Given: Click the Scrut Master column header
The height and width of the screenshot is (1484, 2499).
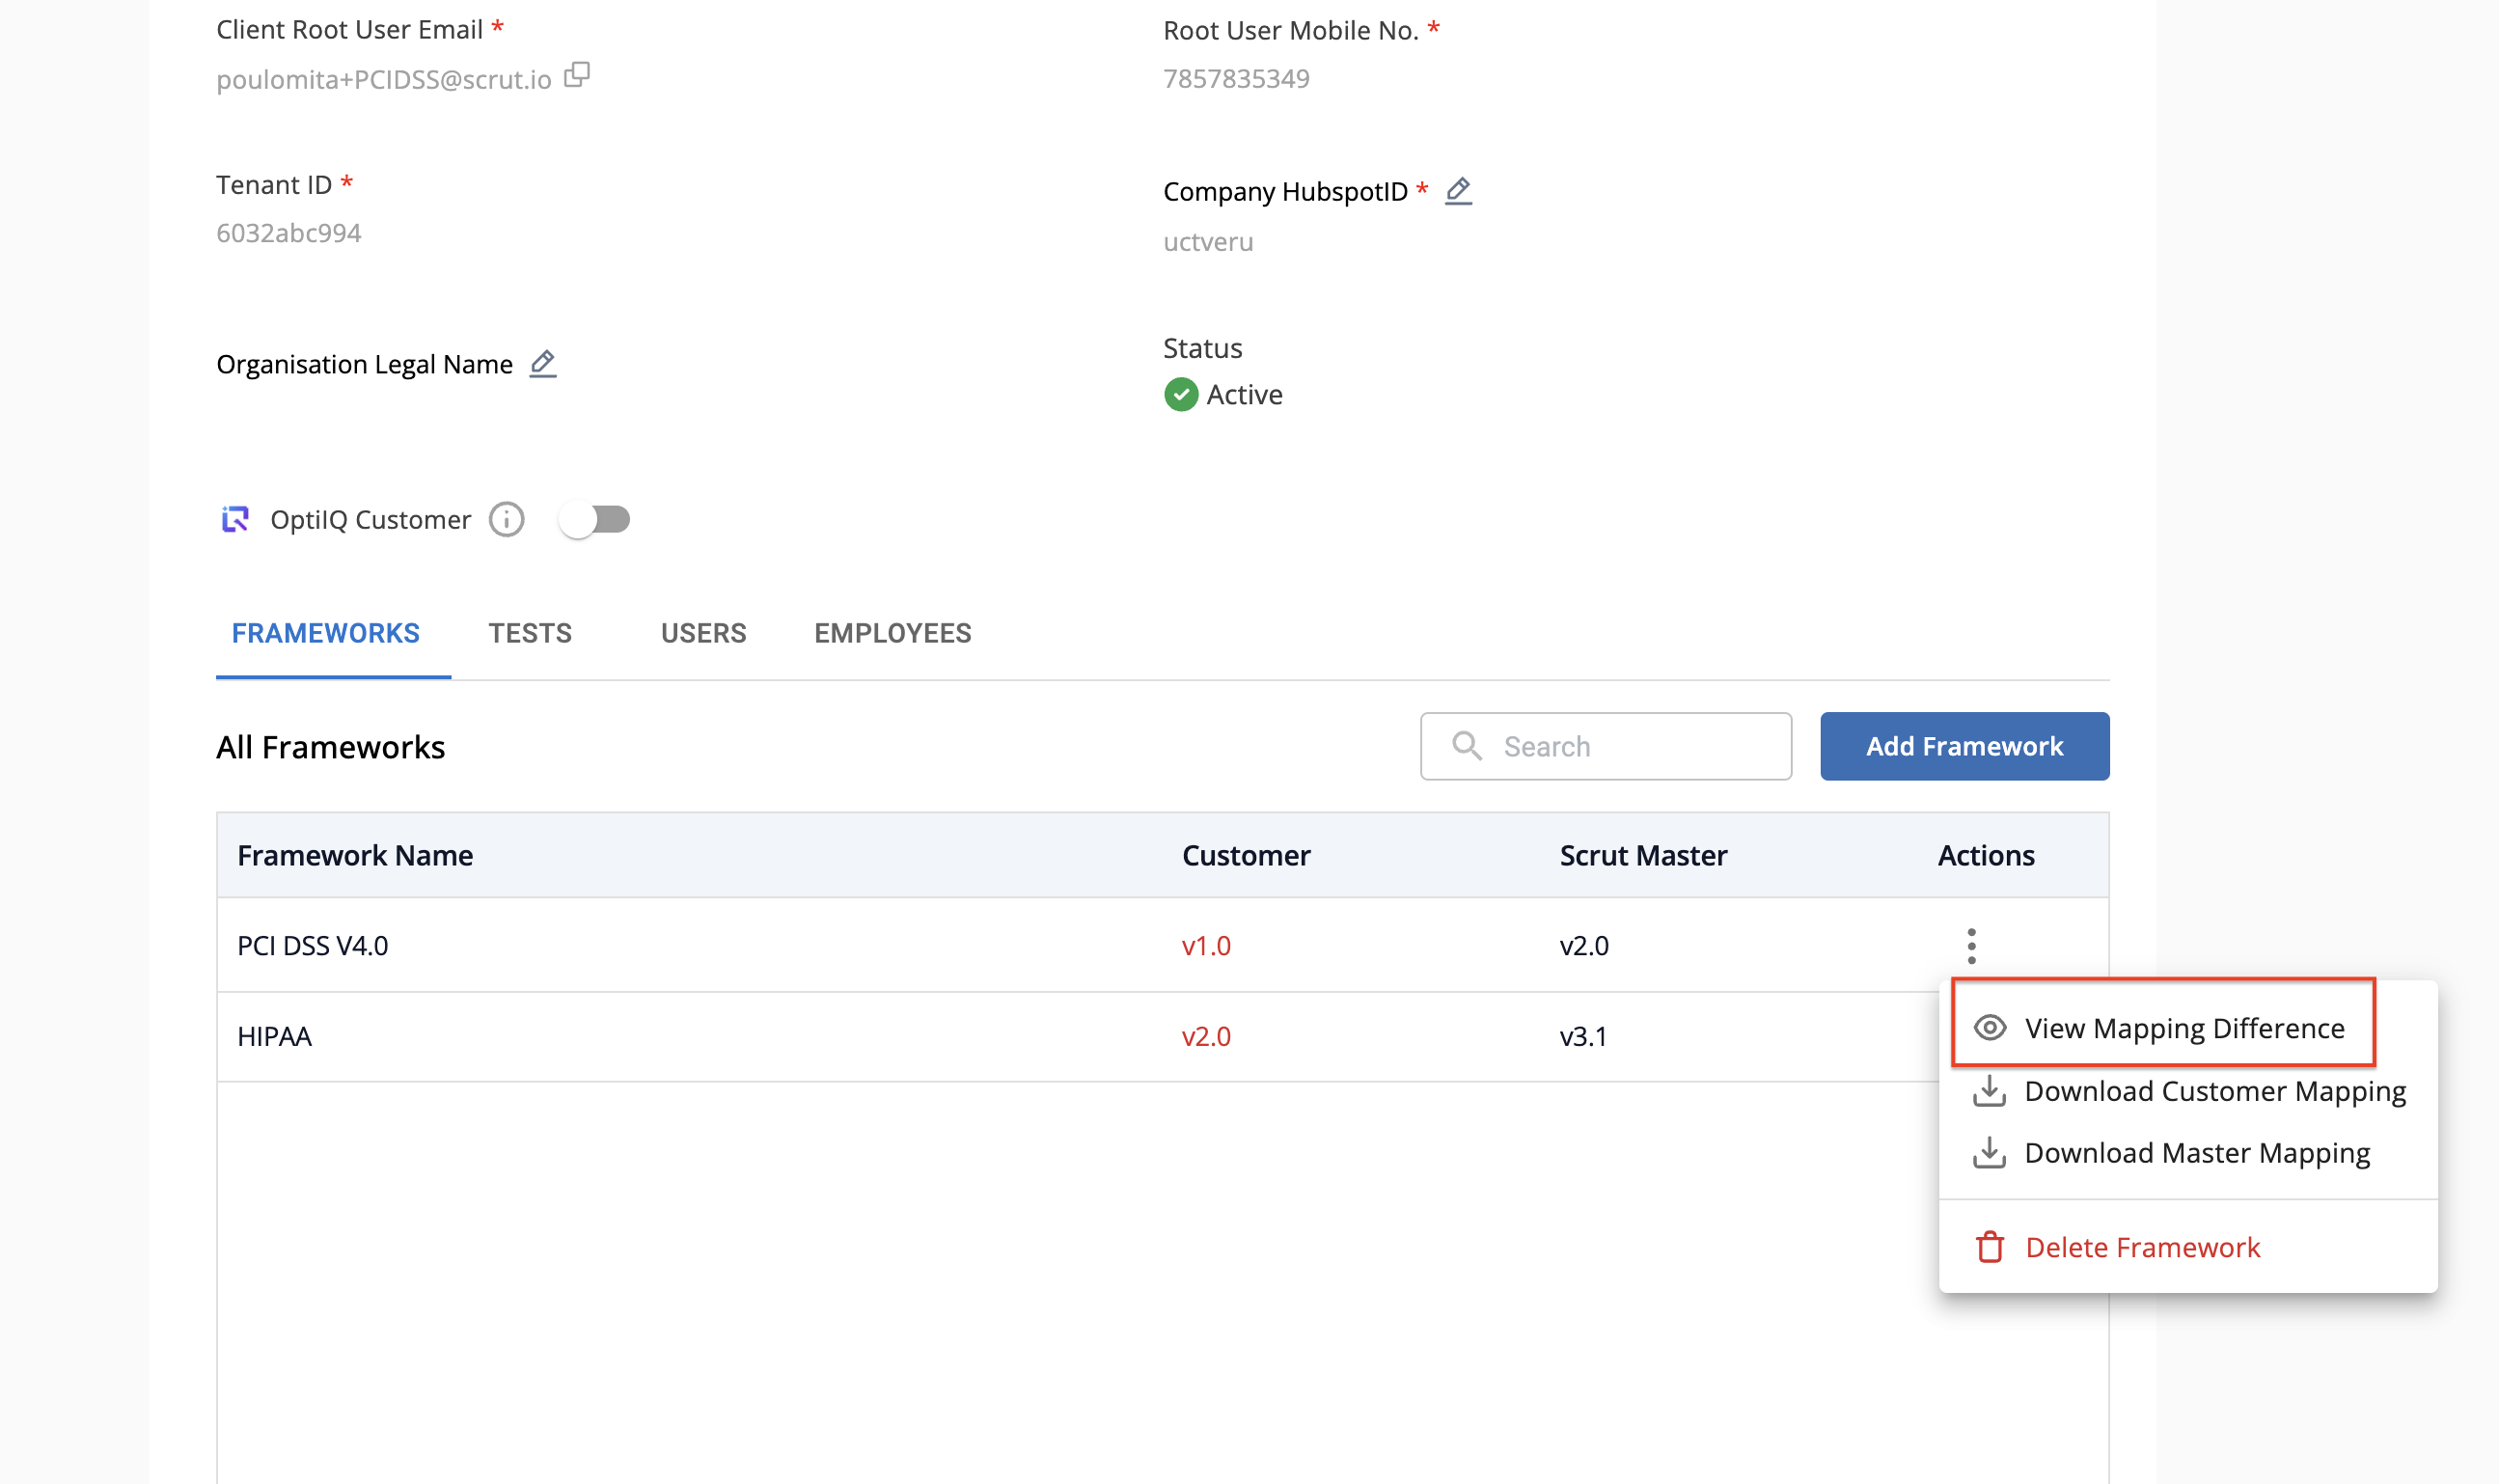Looking at the screenshot, I should pos(1642,855).
